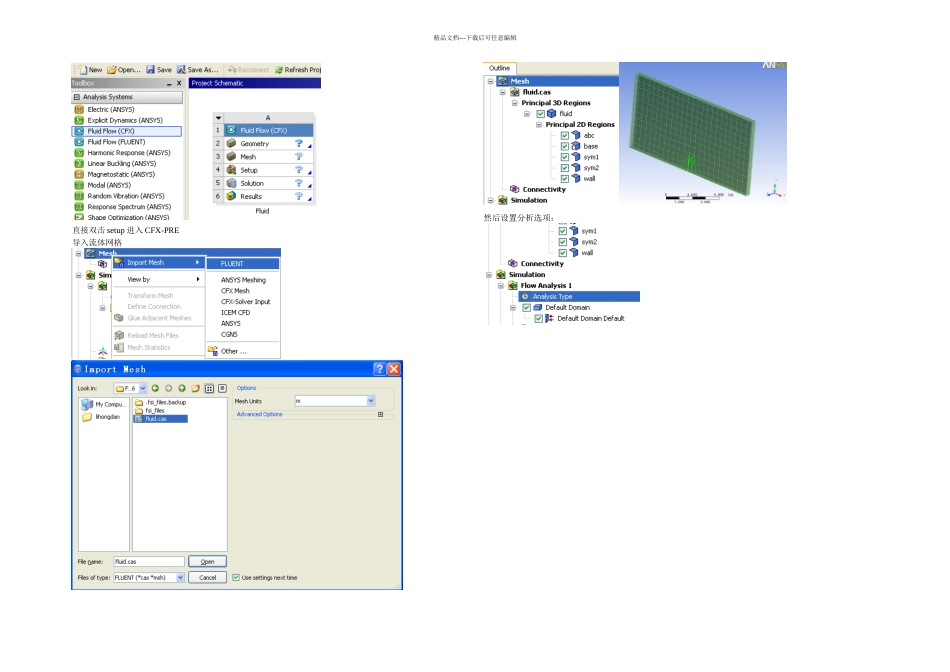The image size is (950, 672).
Task: Choose CFX-Solver Input import option
Action: click(243, 302)
